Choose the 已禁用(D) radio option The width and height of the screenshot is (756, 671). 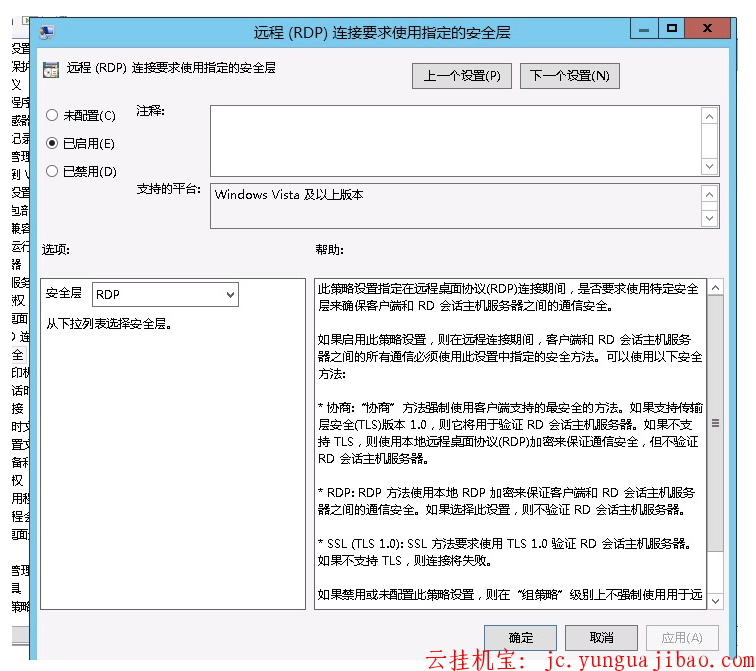(52, 172)
